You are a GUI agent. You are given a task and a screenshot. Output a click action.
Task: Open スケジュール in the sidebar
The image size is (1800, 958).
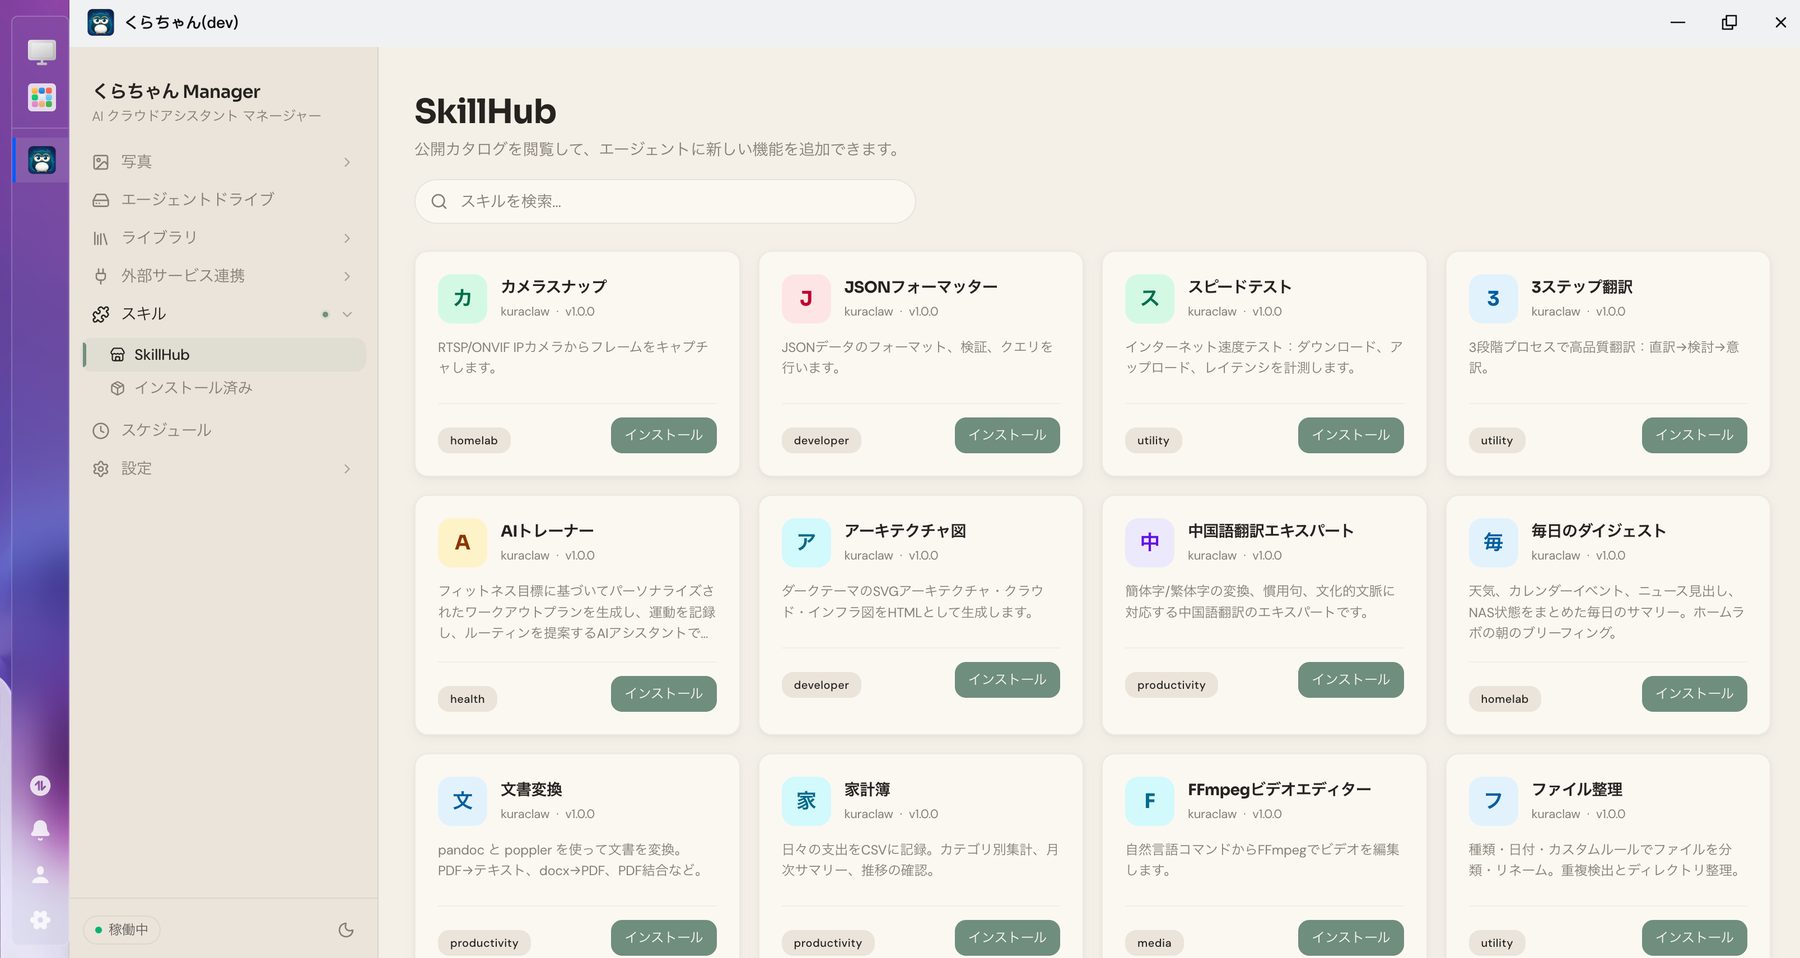point(224,431)
